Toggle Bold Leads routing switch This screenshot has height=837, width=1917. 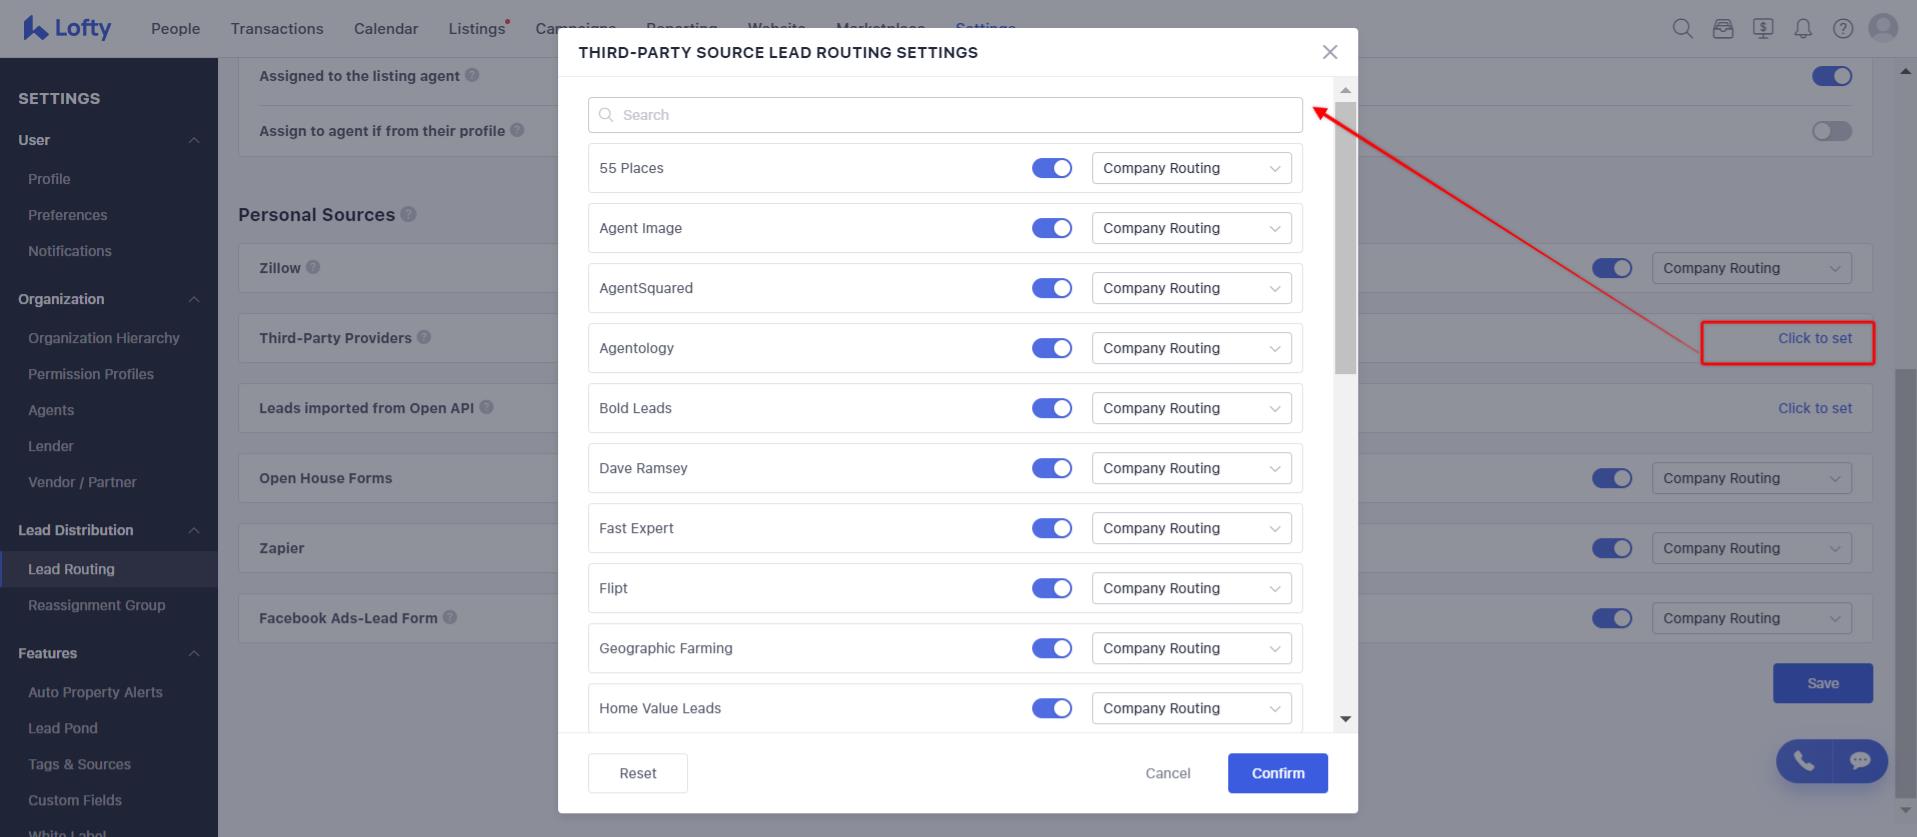pyautogui.click(x=1052, y=408)
